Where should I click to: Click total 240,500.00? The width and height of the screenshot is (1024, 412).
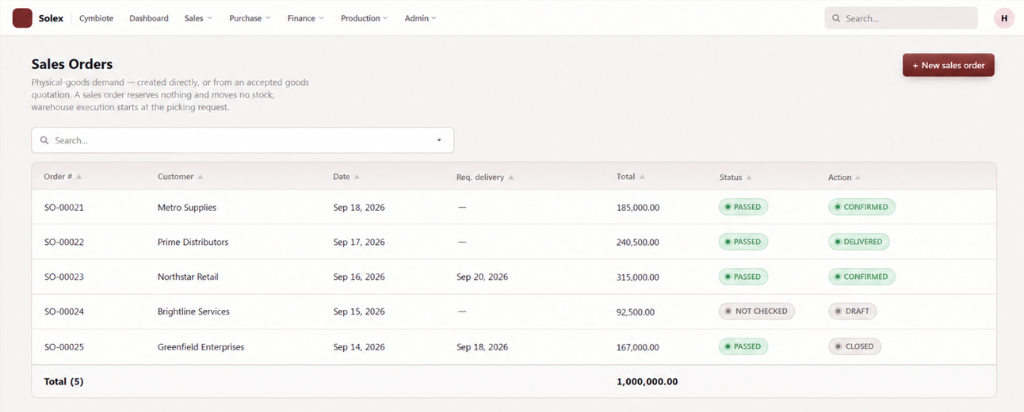[x=638, y=242]
